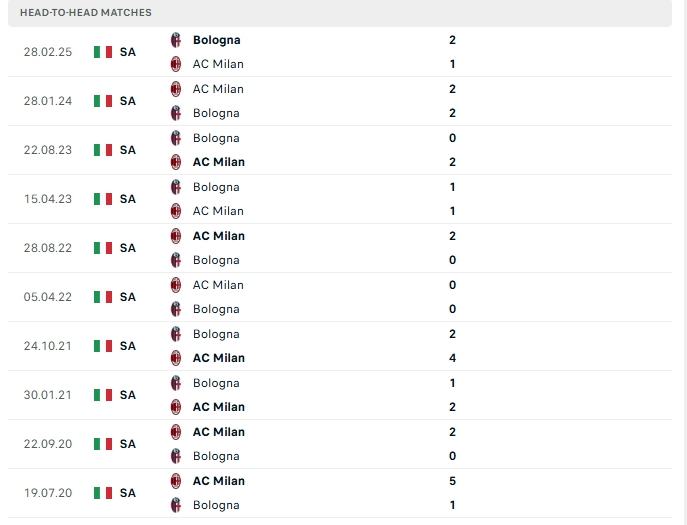Click AC Milan score 5 on 19.07.20
Viewport: 687px width, 525px height.
tap(453, 481)
